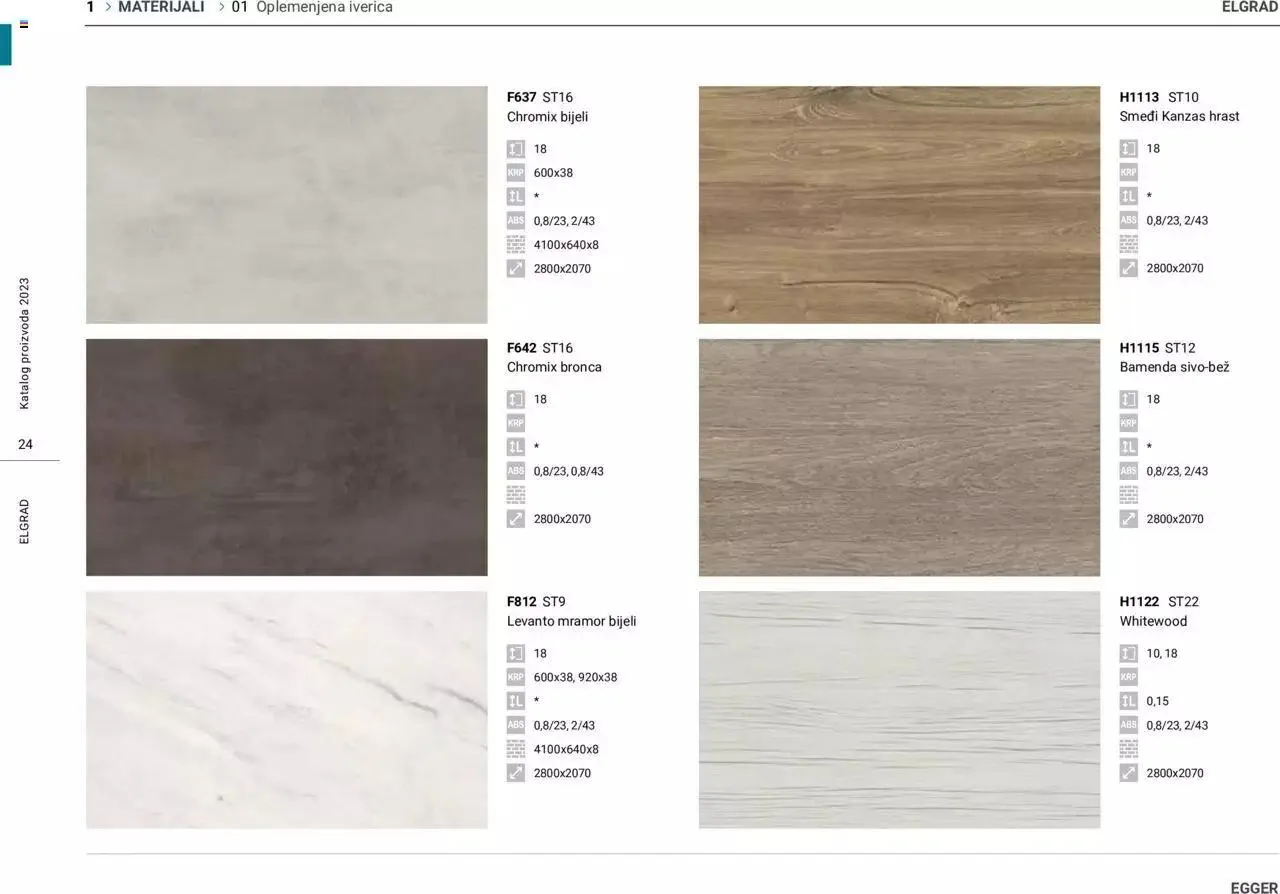The image size is (1280, 894).
Task: Click the thickness icon under F637 Chromix bijeli
Action: [x=515, y=149]
